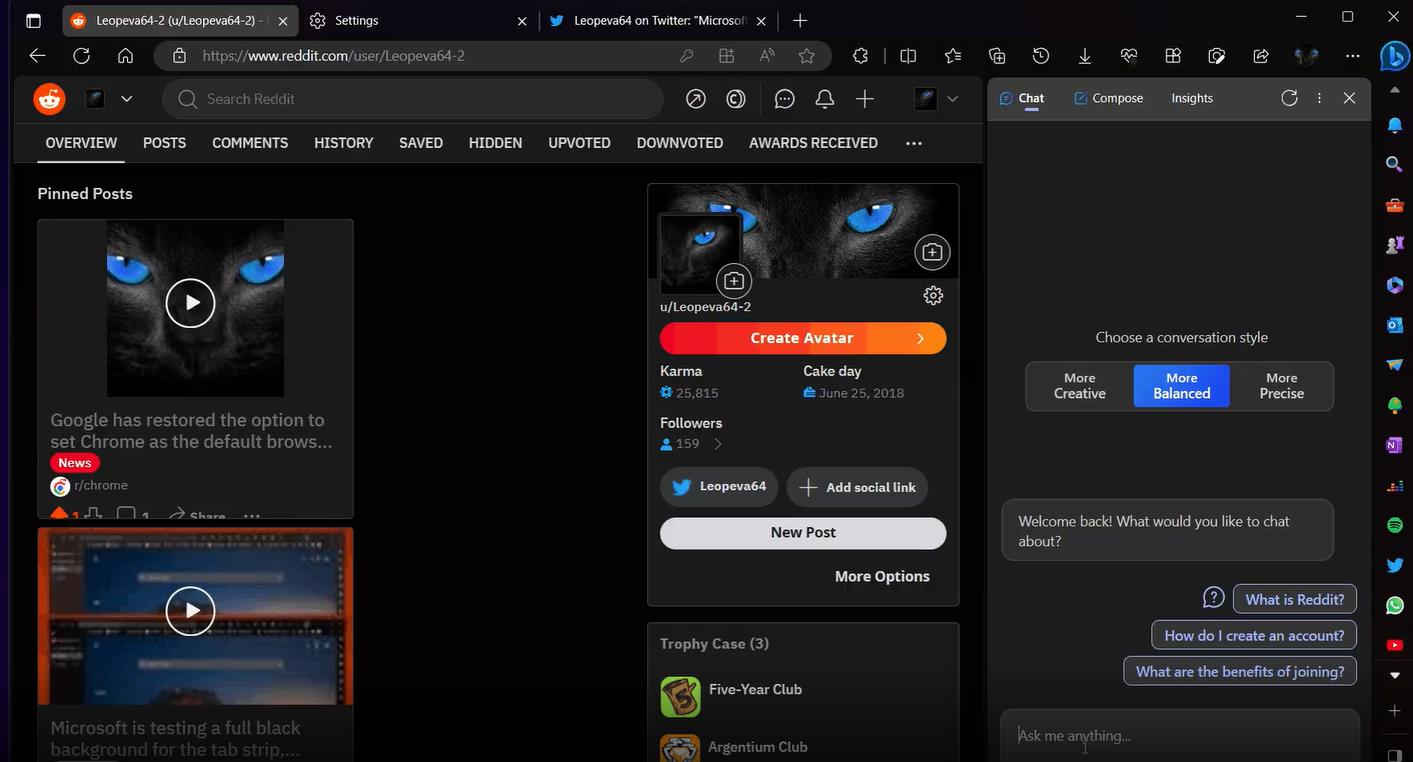The image size is (1413, 762).
Task: Refresh the Bing chat panel
Action: click(1289, 98)
